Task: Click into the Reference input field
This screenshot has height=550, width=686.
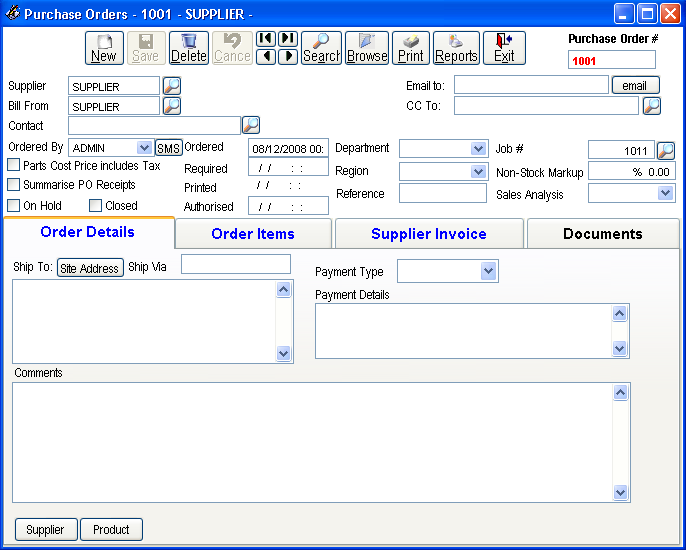Action: tap(442, 194)
